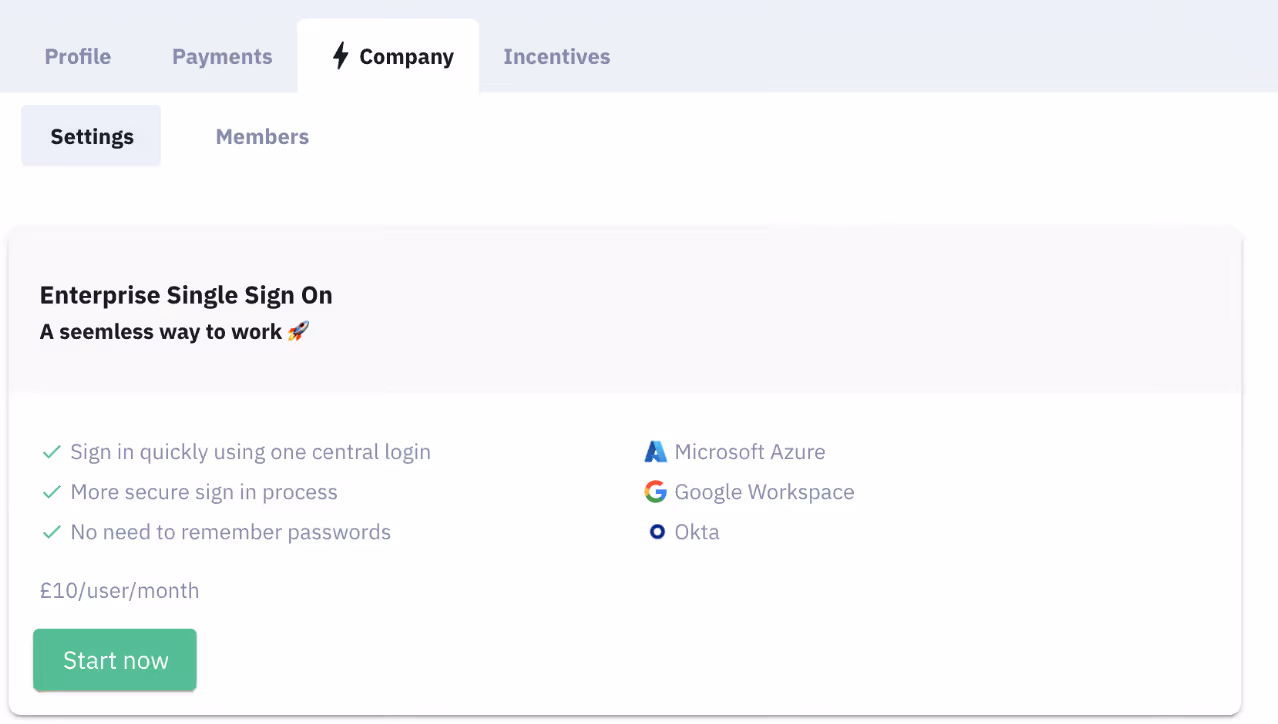Switch to the Incentives tab
This screenshot has height=724, width=1278.
(557, 56)
